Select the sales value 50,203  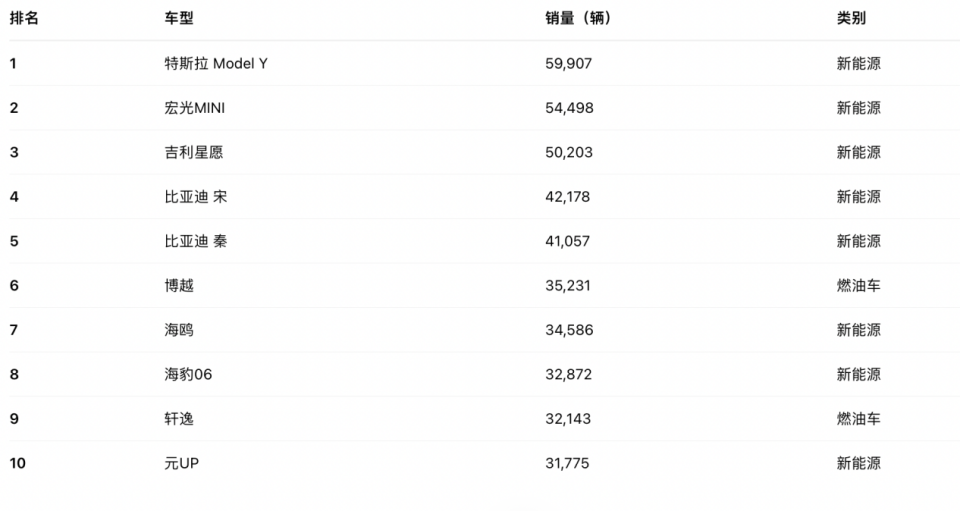(569, 152)
